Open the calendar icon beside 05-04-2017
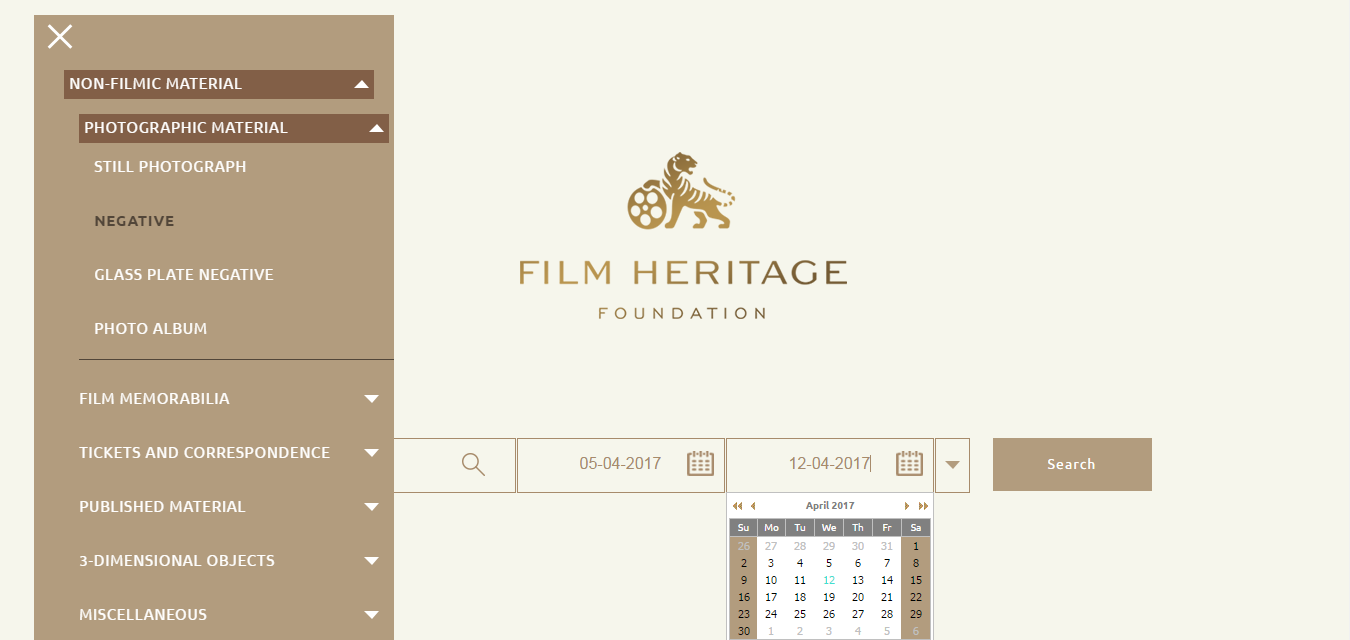Image resolution: width=1350 pixels, height=640 pixels. (700, 463)
